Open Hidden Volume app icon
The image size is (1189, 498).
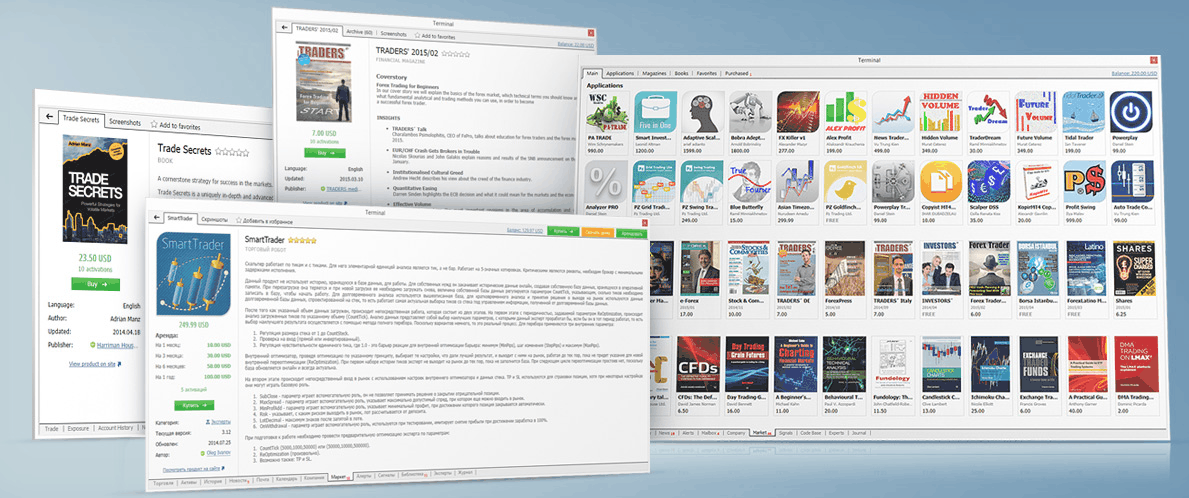940,112
